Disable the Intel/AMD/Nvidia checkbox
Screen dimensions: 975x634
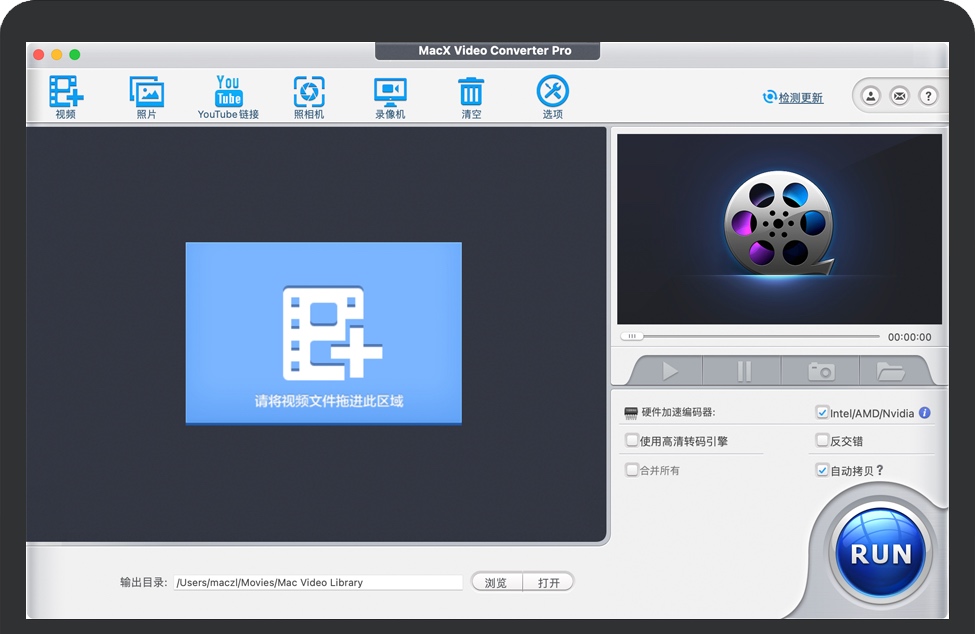pyautogui.click(x=822, y=412)
